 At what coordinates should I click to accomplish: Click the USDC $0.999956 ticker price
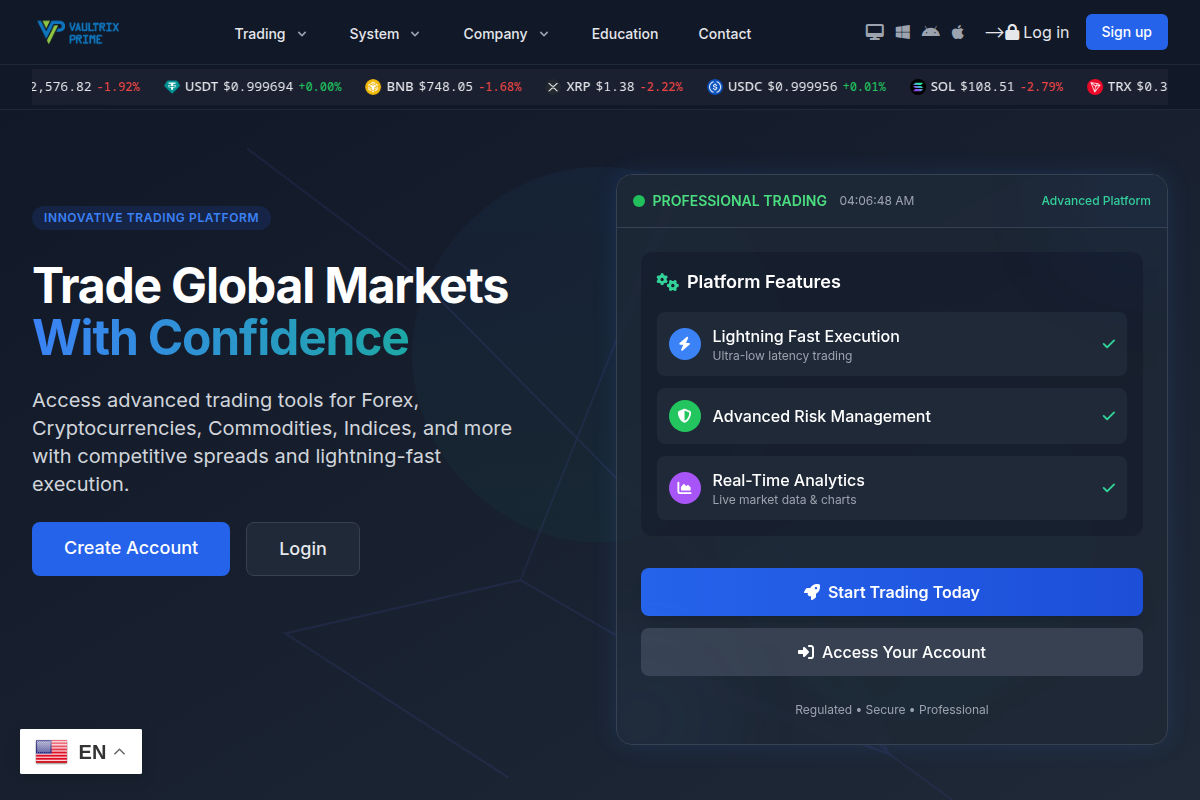pyautogui.click(x=802, y=87)
